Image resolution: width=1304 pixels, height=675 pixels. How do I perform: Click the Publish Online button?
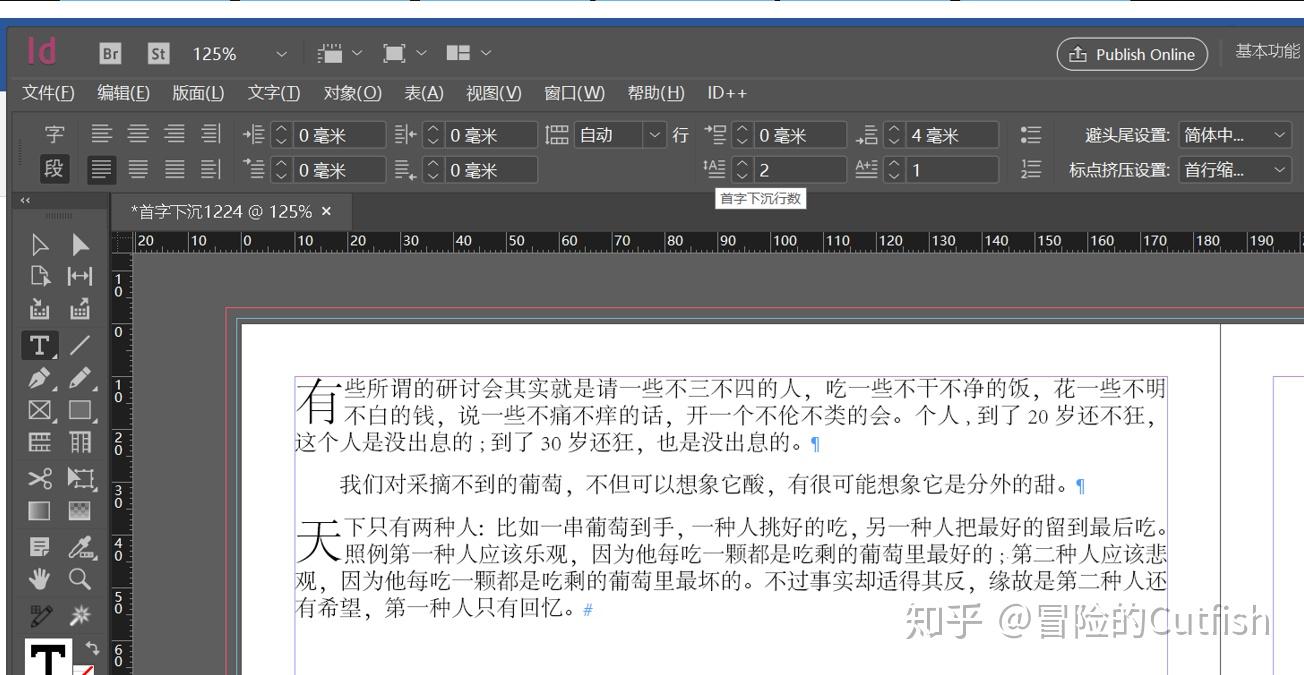pos(1131,55)
